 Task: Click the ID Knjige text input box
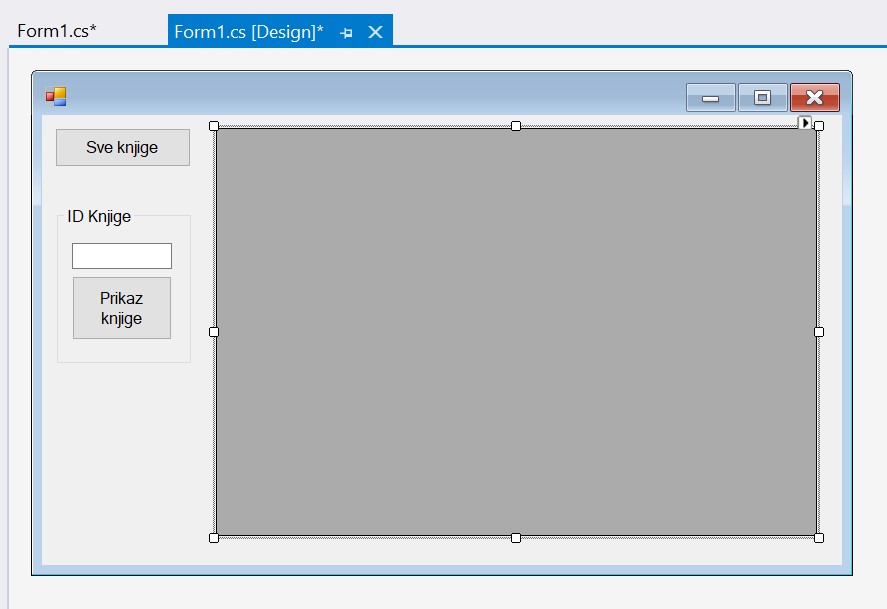(x=121, y=256)
